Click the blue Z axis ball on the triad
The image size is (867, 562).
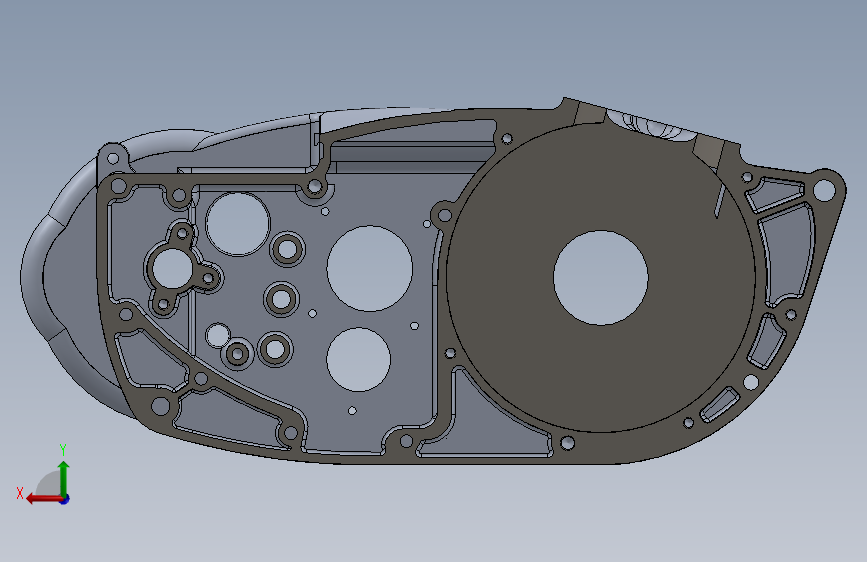[65, 499]
